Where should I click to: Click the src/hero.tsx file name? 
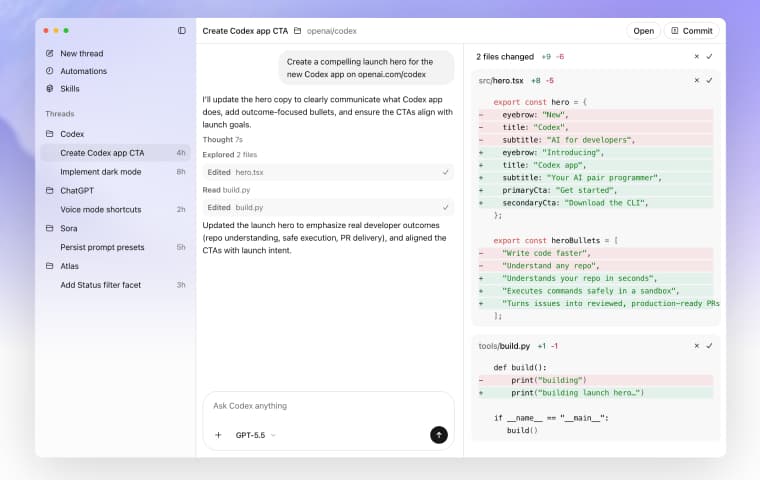(501, 81)
